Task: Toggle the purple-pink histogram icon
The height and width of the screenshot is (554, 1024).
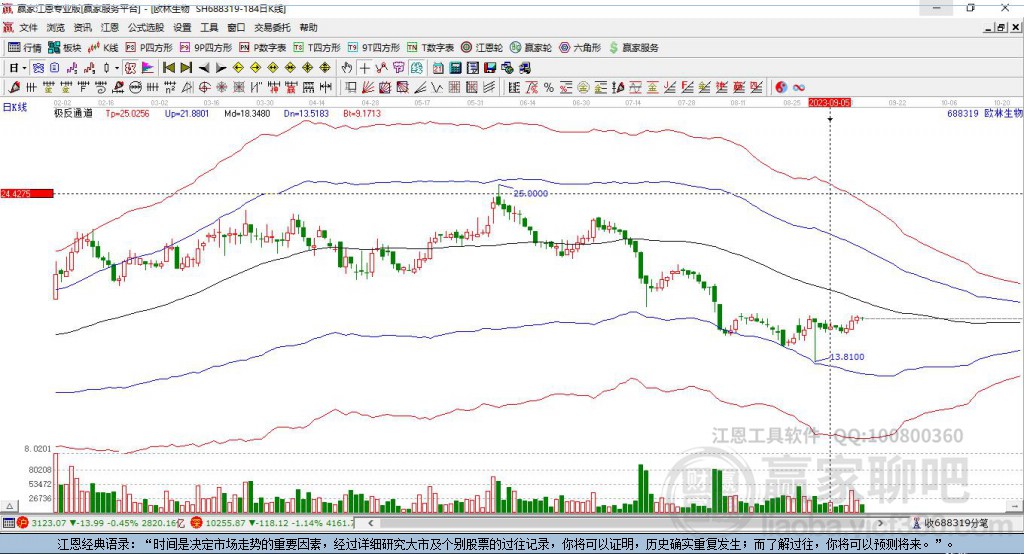Action: 148,68
